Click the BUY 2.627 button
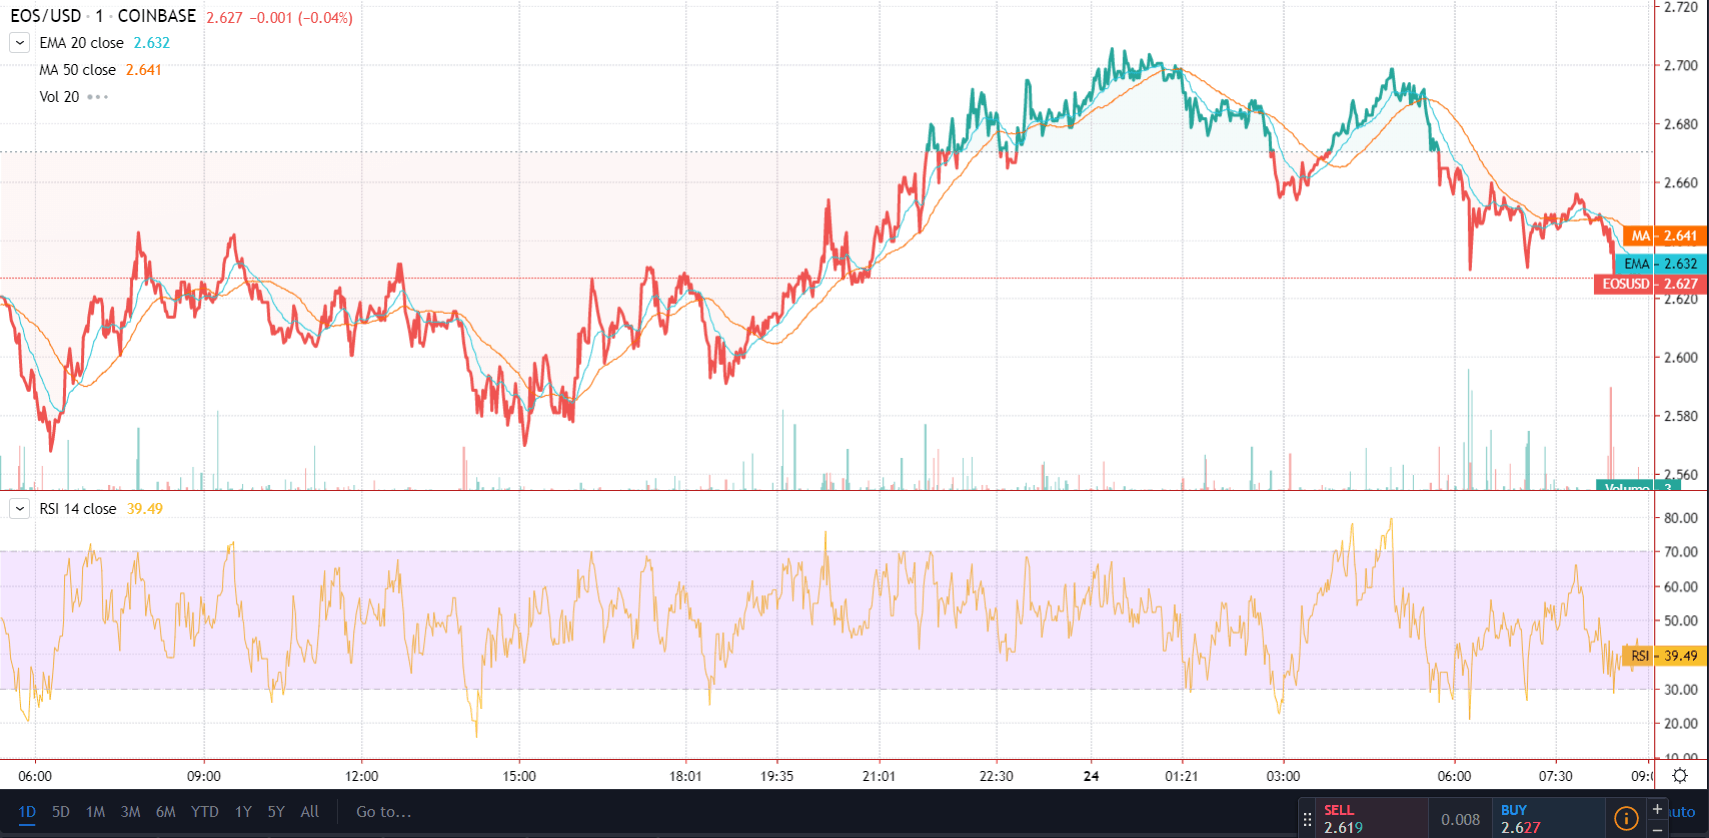This screenshot has height=838, width=1709. [x=1549, y=818]
